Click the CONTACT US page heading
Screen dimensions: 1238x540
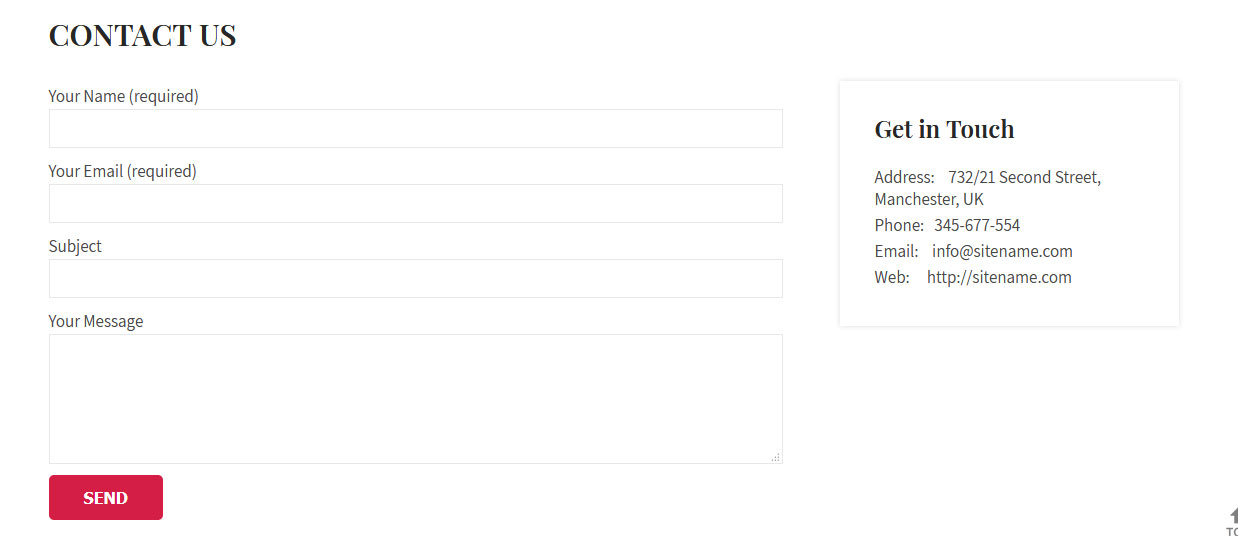point(142,36)
